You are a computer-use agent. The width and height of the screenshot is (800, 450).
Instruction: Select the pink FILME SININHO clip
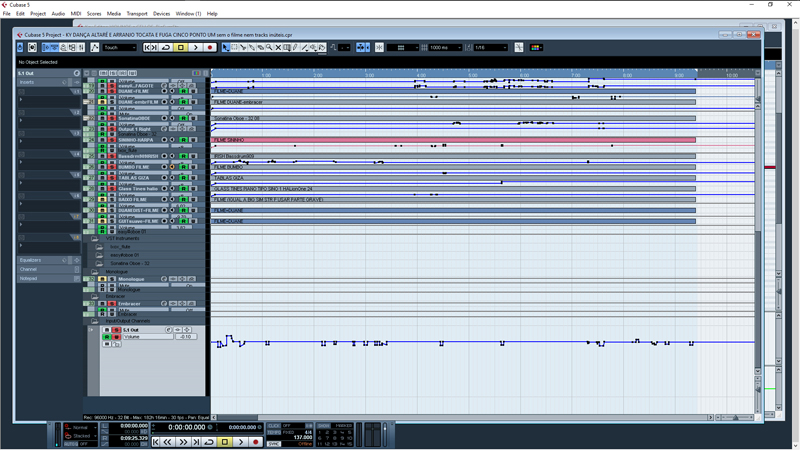(454, 140)
